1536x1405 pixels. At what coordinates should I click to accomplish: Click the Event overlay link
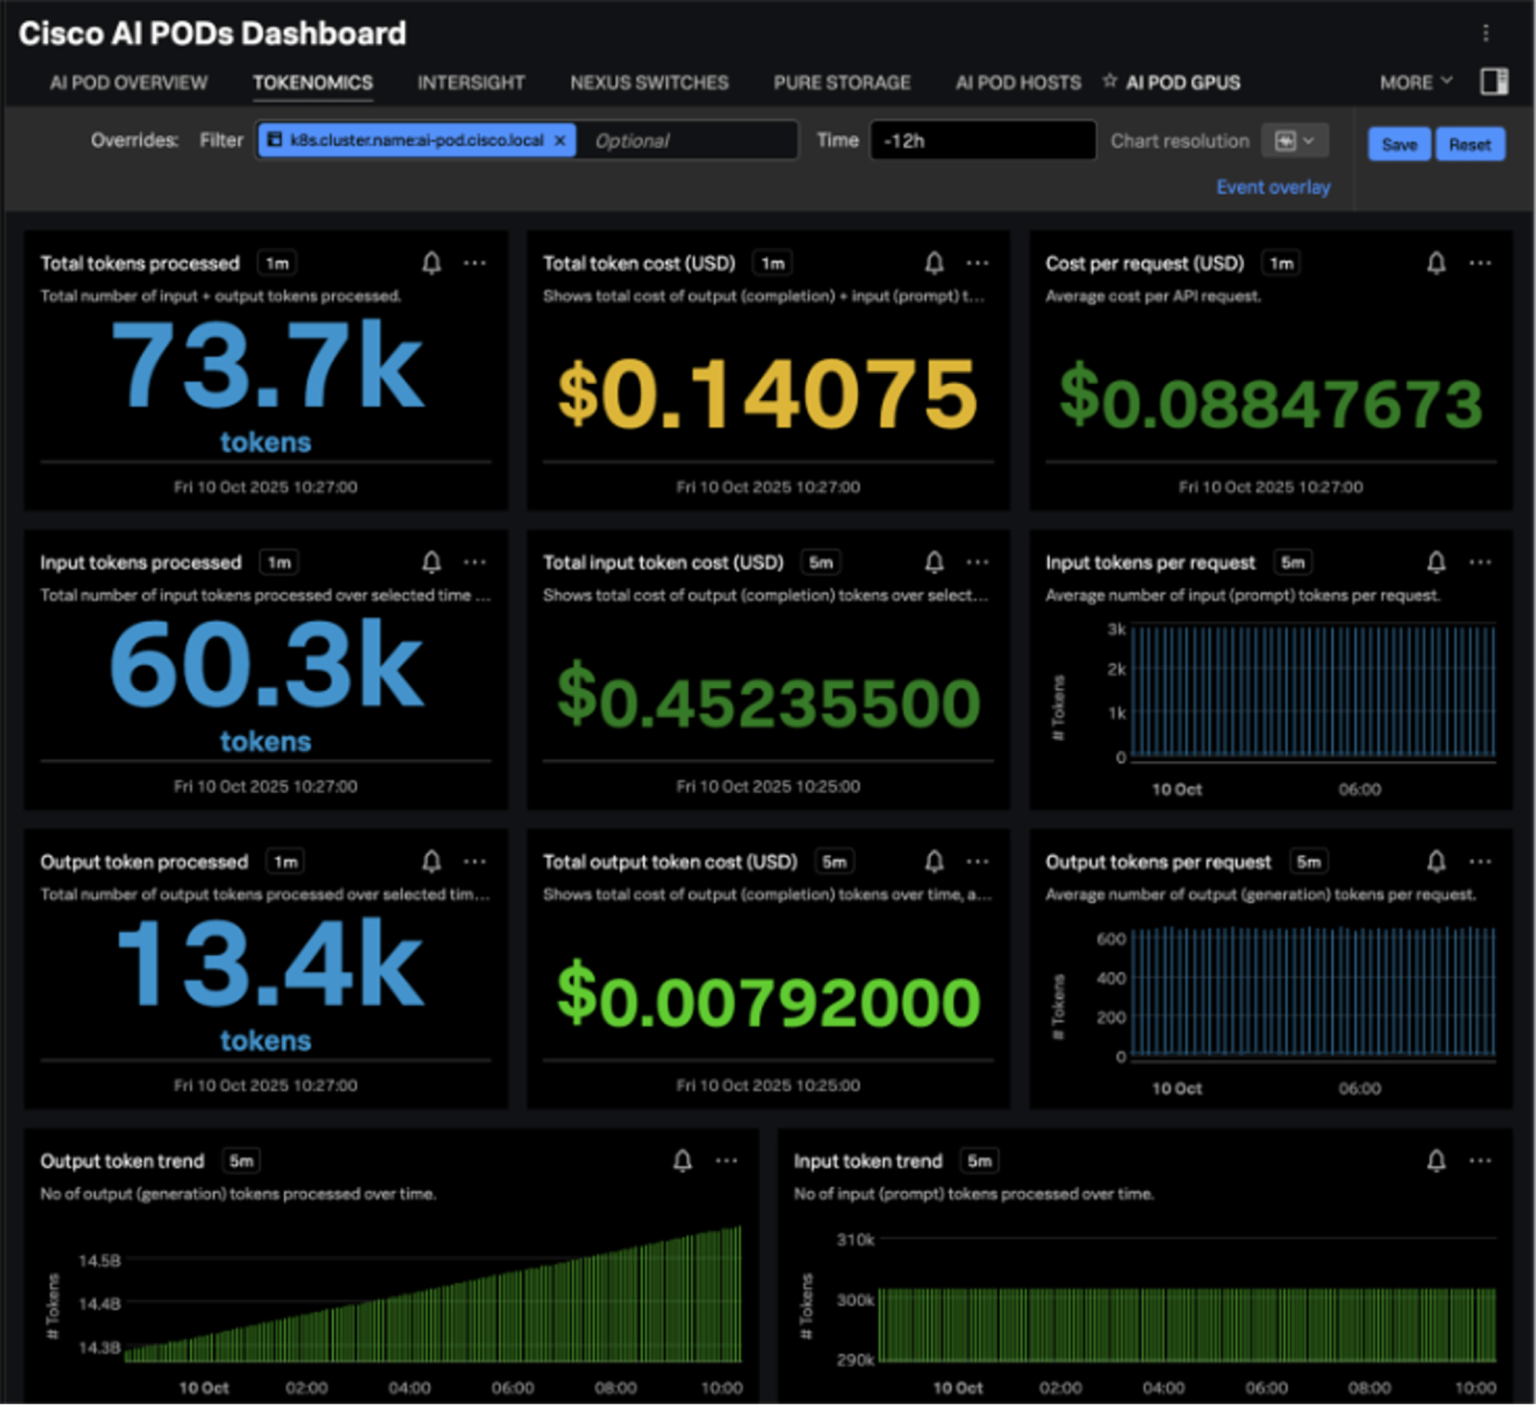click(x=1272, y=187)
